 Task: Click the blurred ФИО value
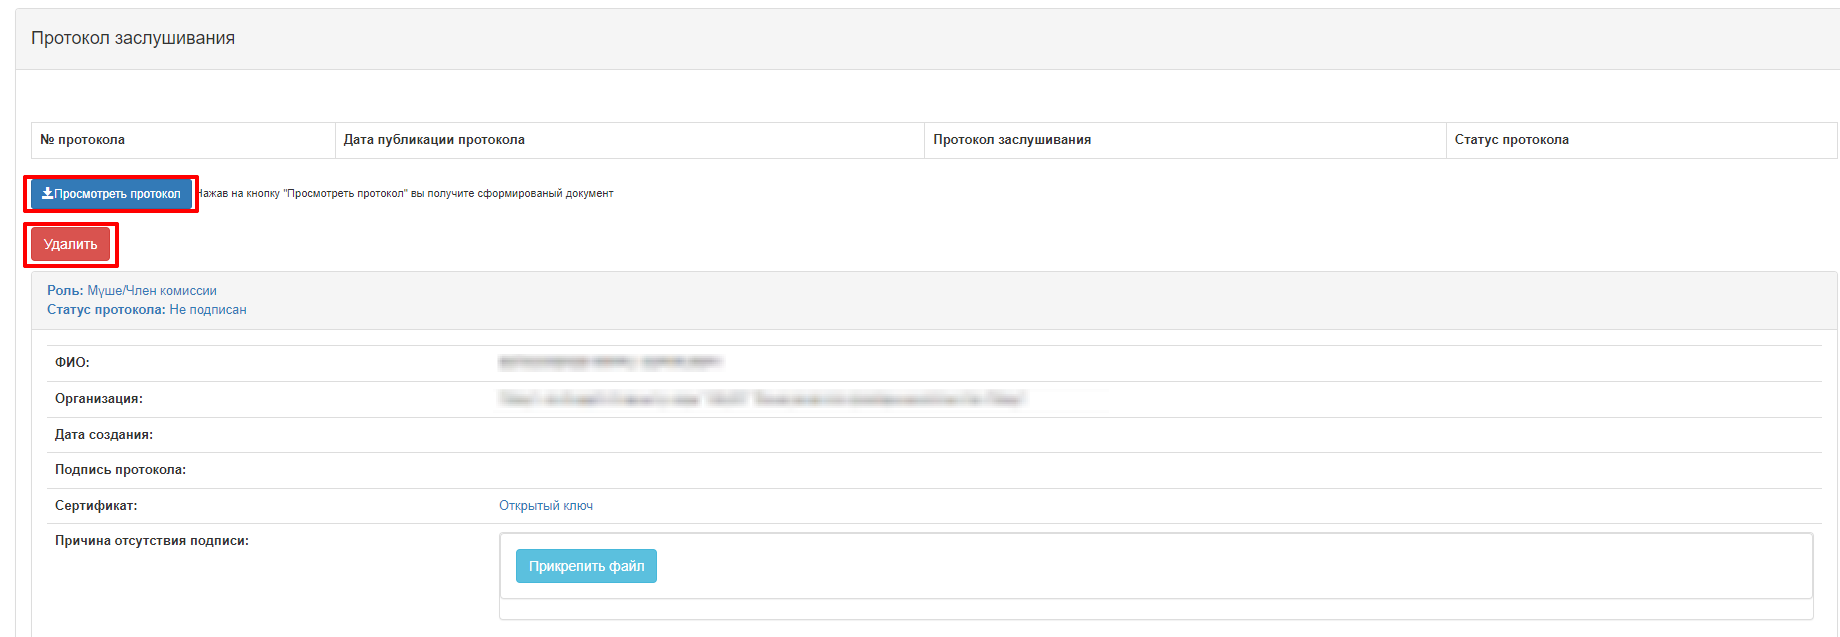click(610, 362)
